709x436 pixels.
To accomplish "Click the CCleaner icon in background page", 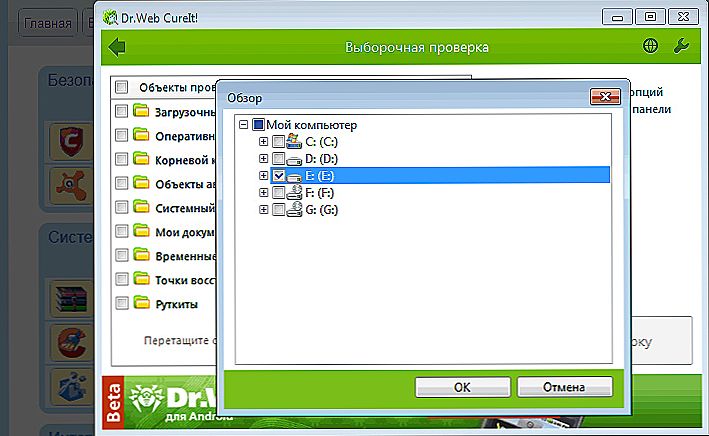I will pos(71,342).
